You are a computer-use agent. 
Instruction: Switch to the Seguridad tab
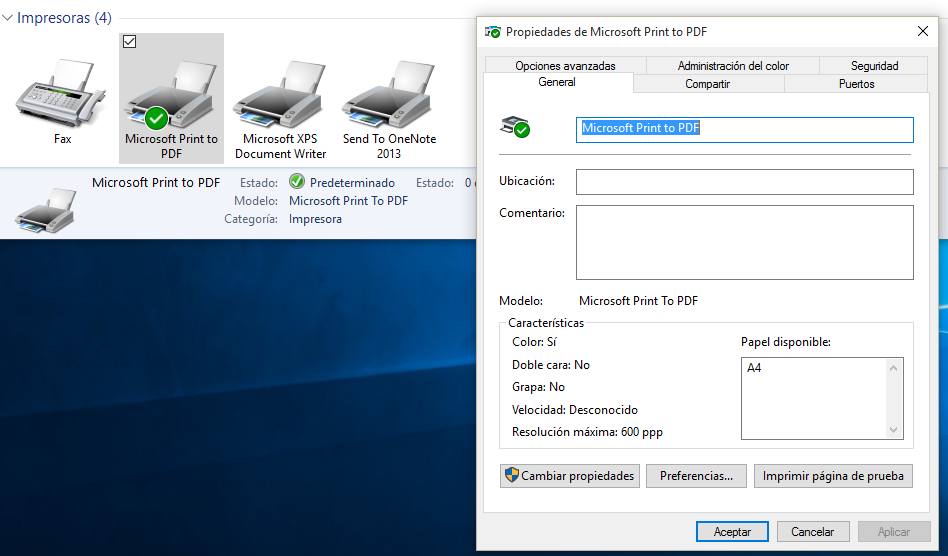click(874, 65)
